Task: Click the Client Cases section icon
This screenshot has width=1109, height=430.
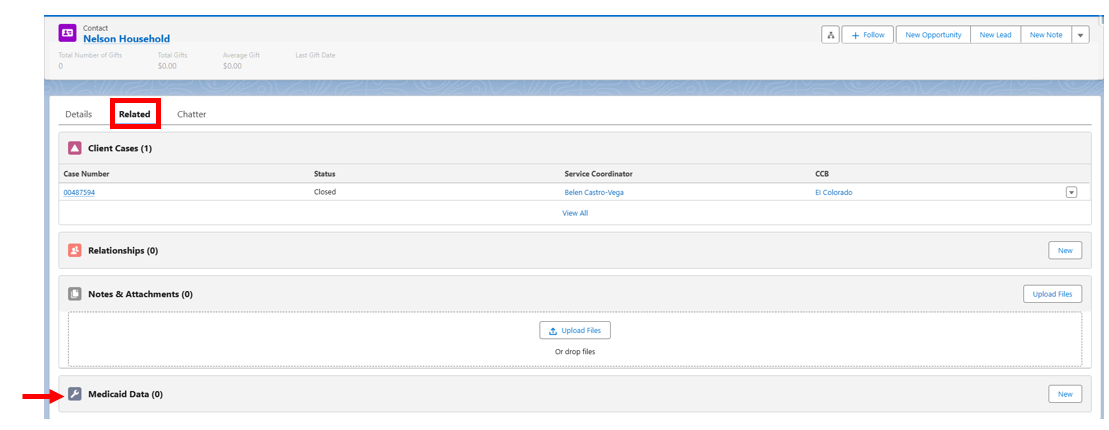Action: point(74,149)
